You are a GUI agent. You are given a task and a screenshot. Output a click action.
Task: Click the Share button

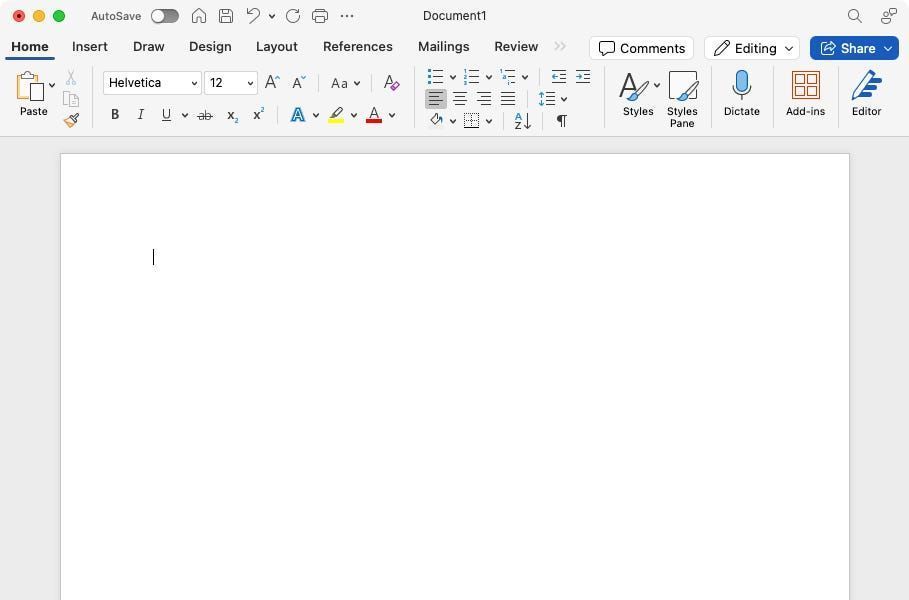(x=854, y=48)
